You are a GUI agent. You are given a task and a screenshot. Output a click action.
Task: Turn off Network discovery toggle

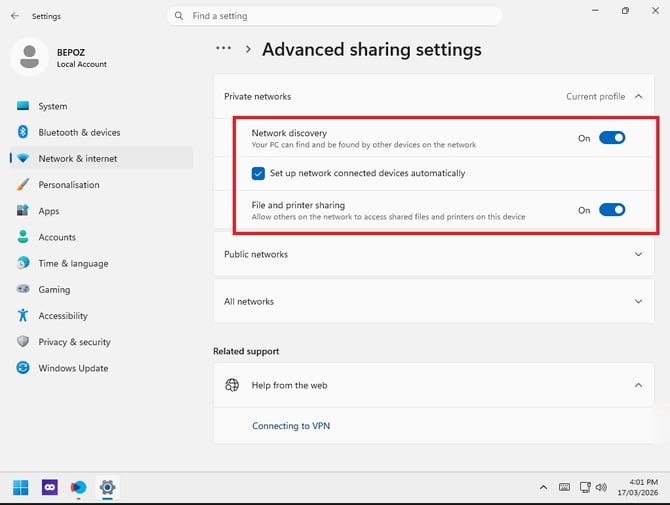tap(612, 138)
